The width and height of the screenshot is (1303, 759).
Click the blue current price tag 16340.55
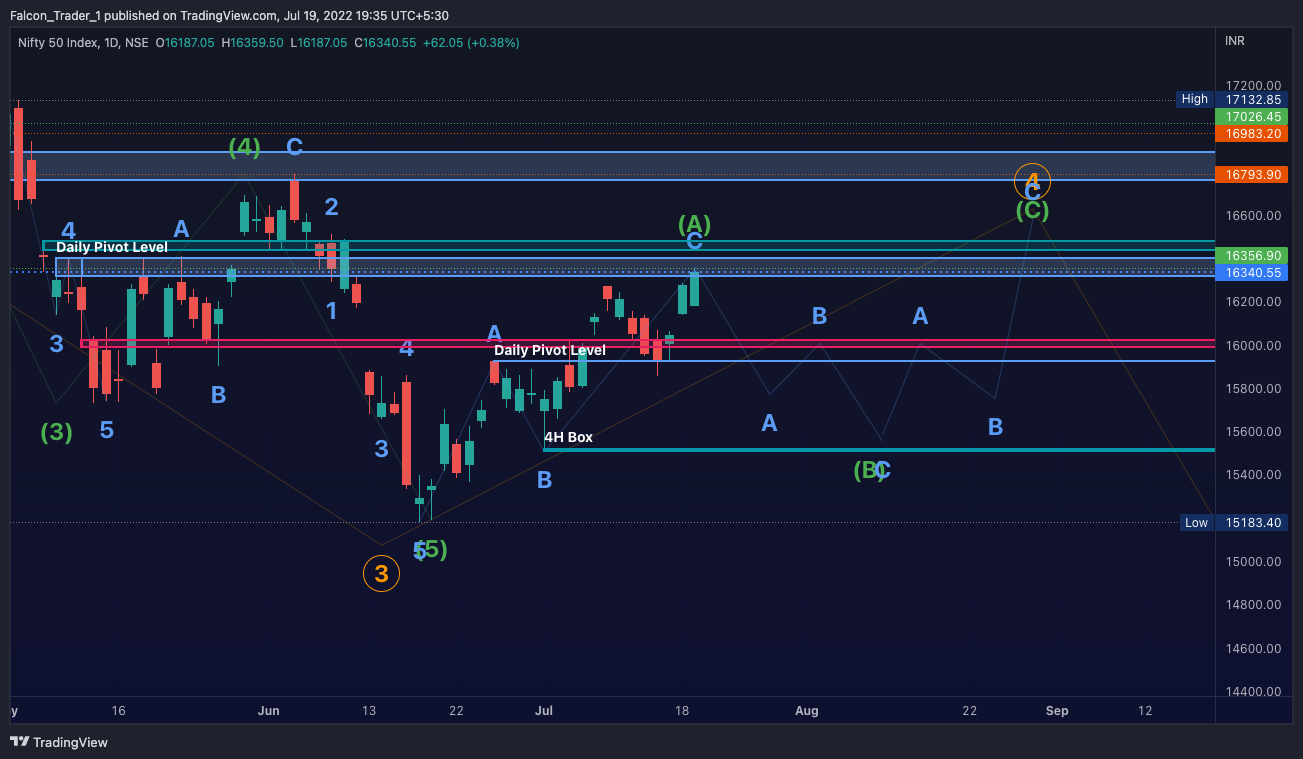pyautogui.click(x=1253, y=272)
